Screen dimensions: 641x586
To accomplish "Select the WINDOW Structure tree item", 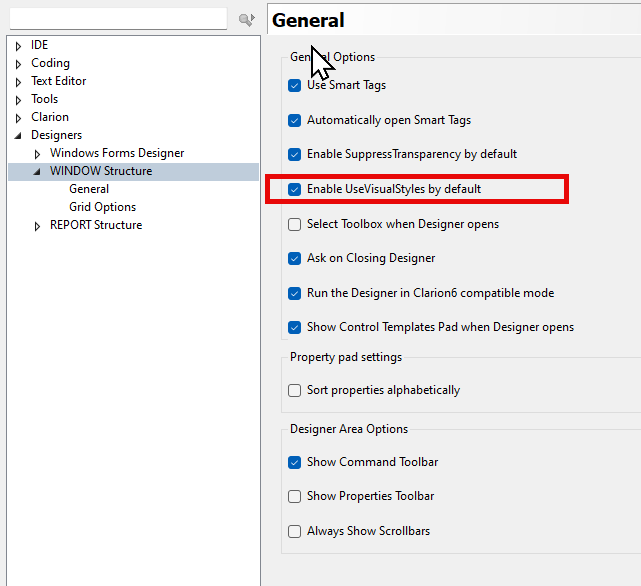I will 101,171.
